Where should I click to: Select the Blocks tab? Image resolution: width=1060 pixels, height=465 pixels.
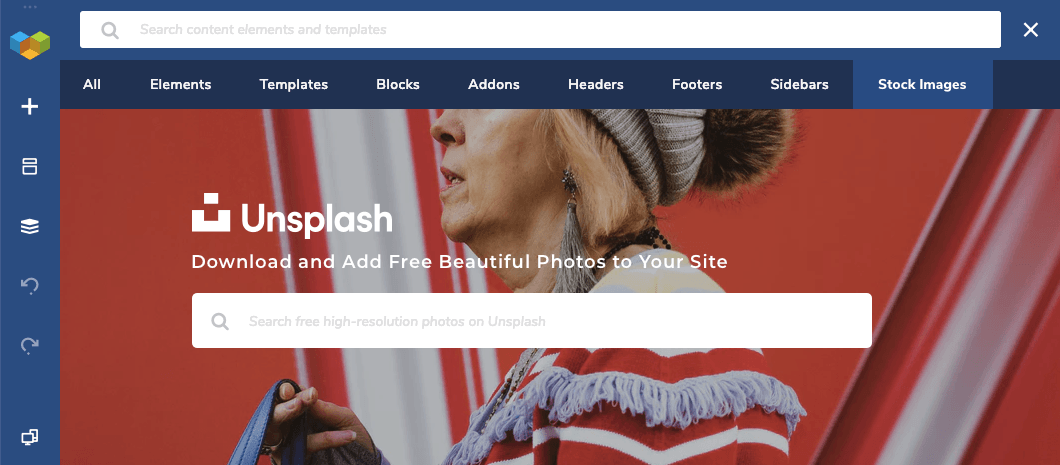point(398,84)
